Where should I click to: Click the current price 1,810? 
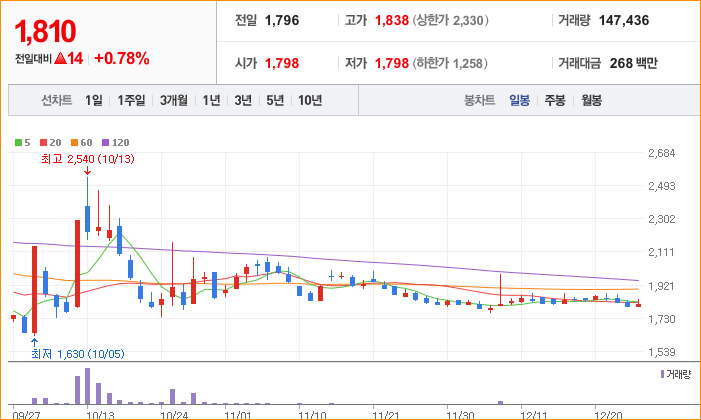click(x=45, y=31)
